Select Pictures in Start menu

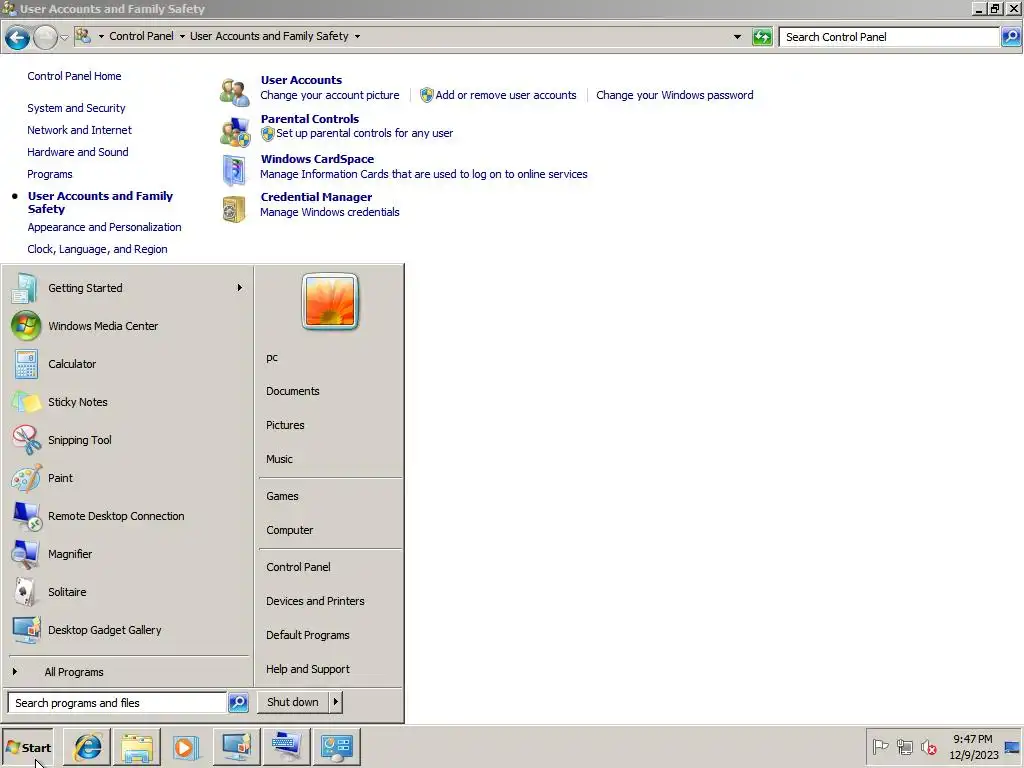click(285, 425)
